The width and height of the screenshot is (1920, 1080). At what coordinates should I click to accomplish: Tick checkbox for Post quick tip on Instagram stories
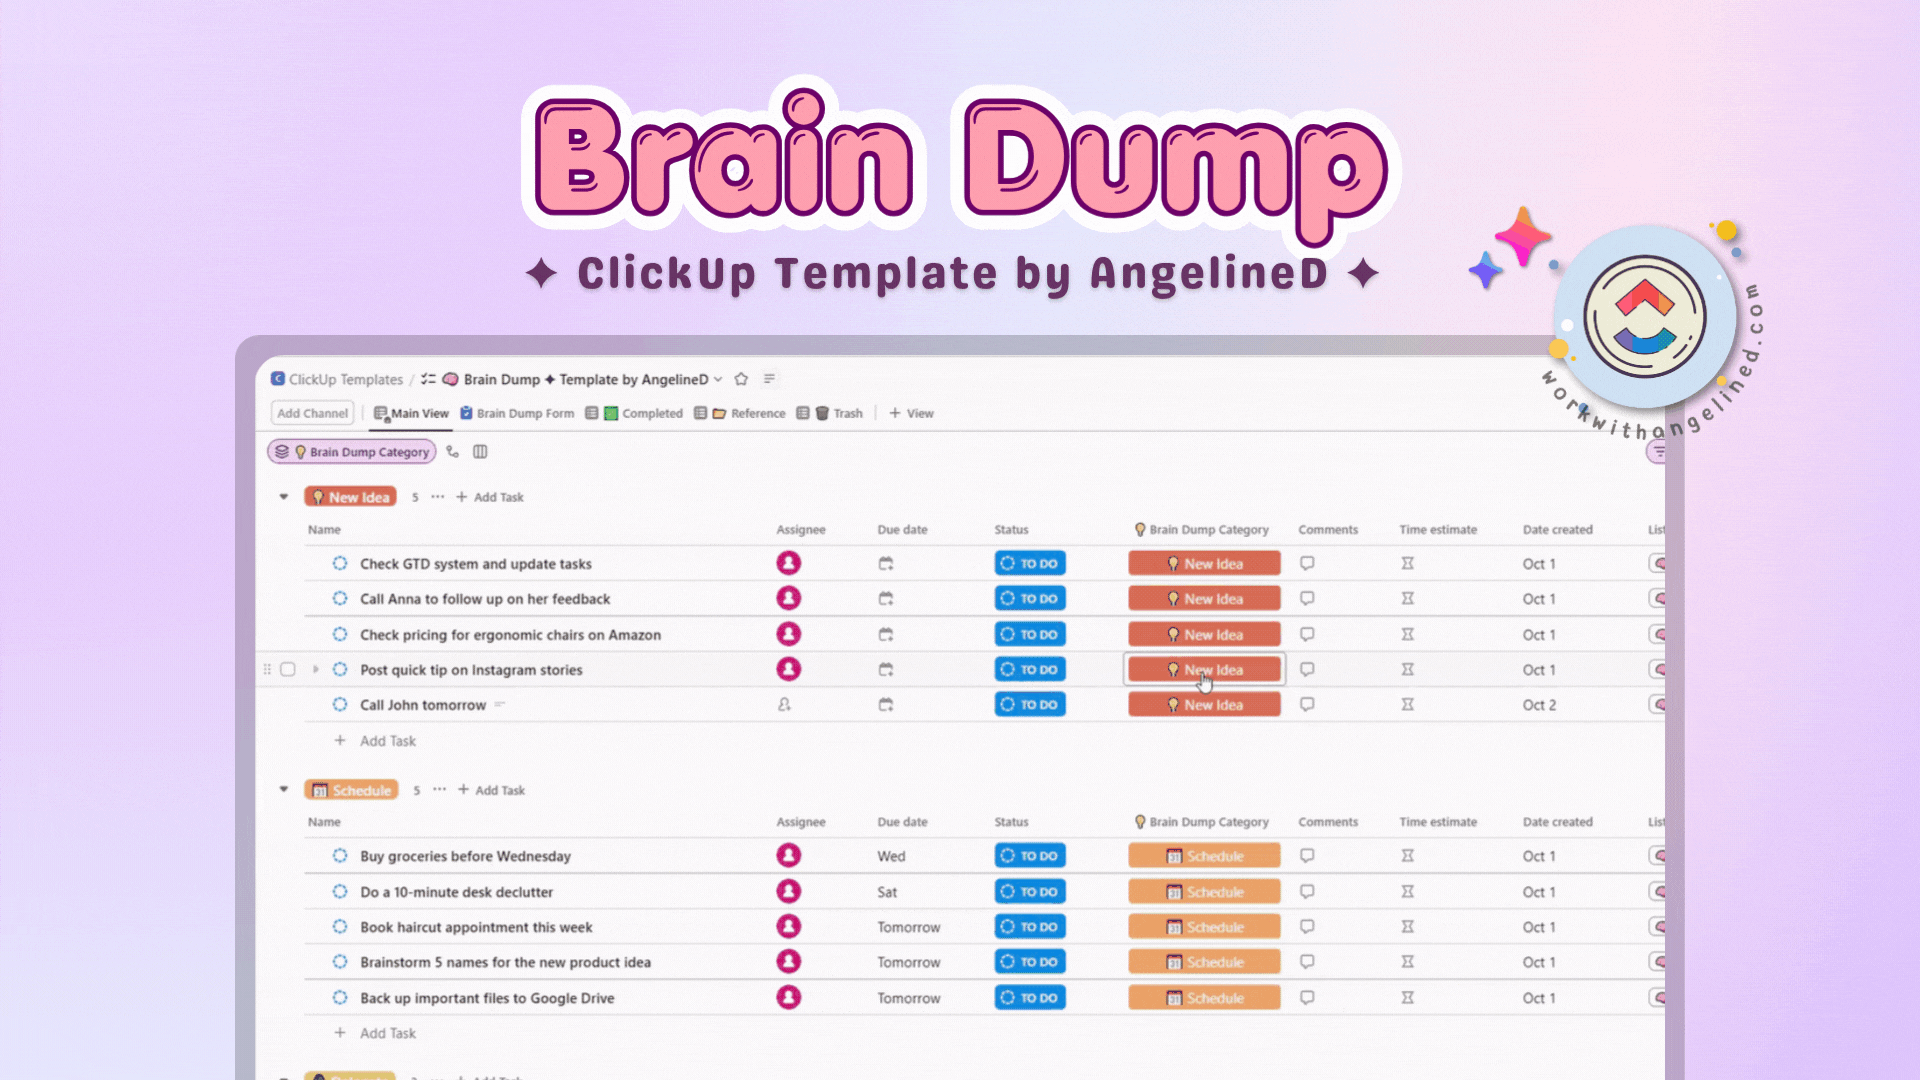tap(288, 670)
